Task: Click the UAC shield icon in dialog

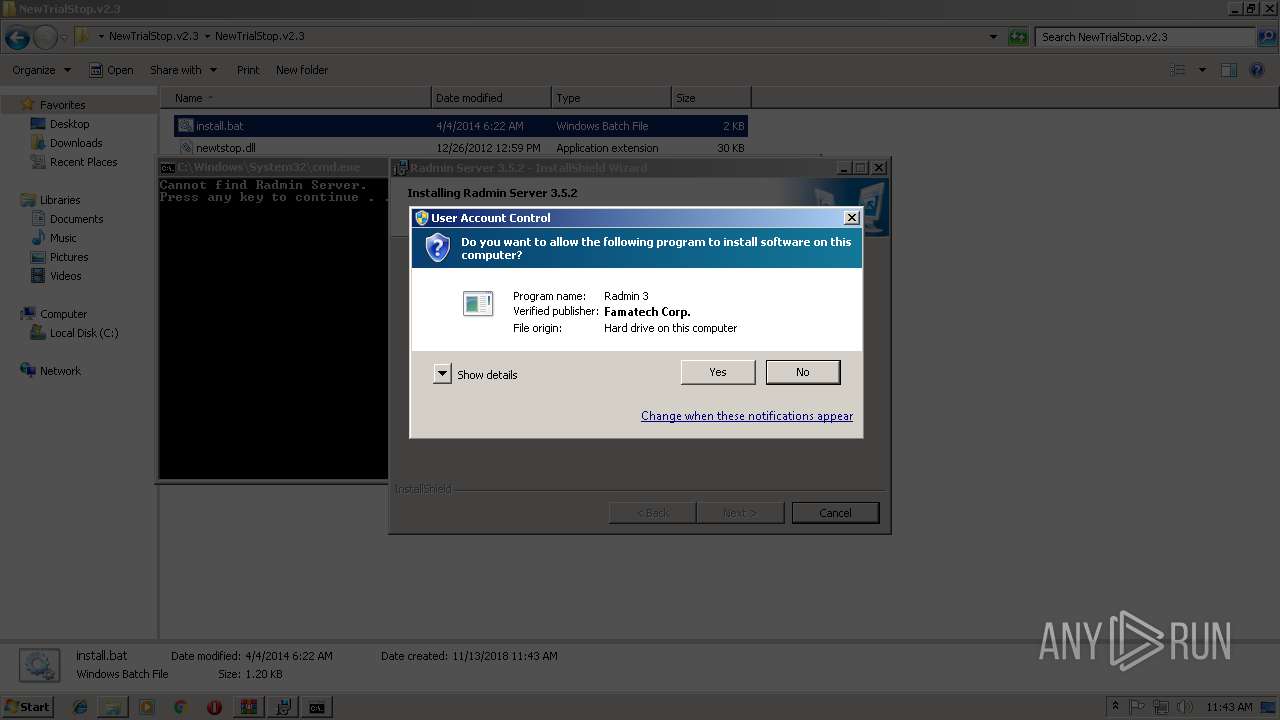Action: click(x=437, y=248)
